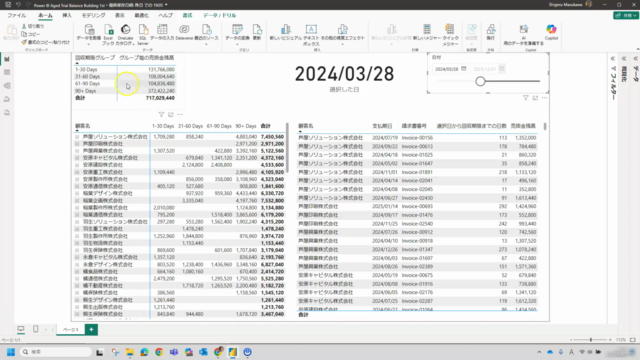The height and width of the screenshot is (360, 640).
Task: Select the モデリング ribbon tab
Action: point(93,16)
